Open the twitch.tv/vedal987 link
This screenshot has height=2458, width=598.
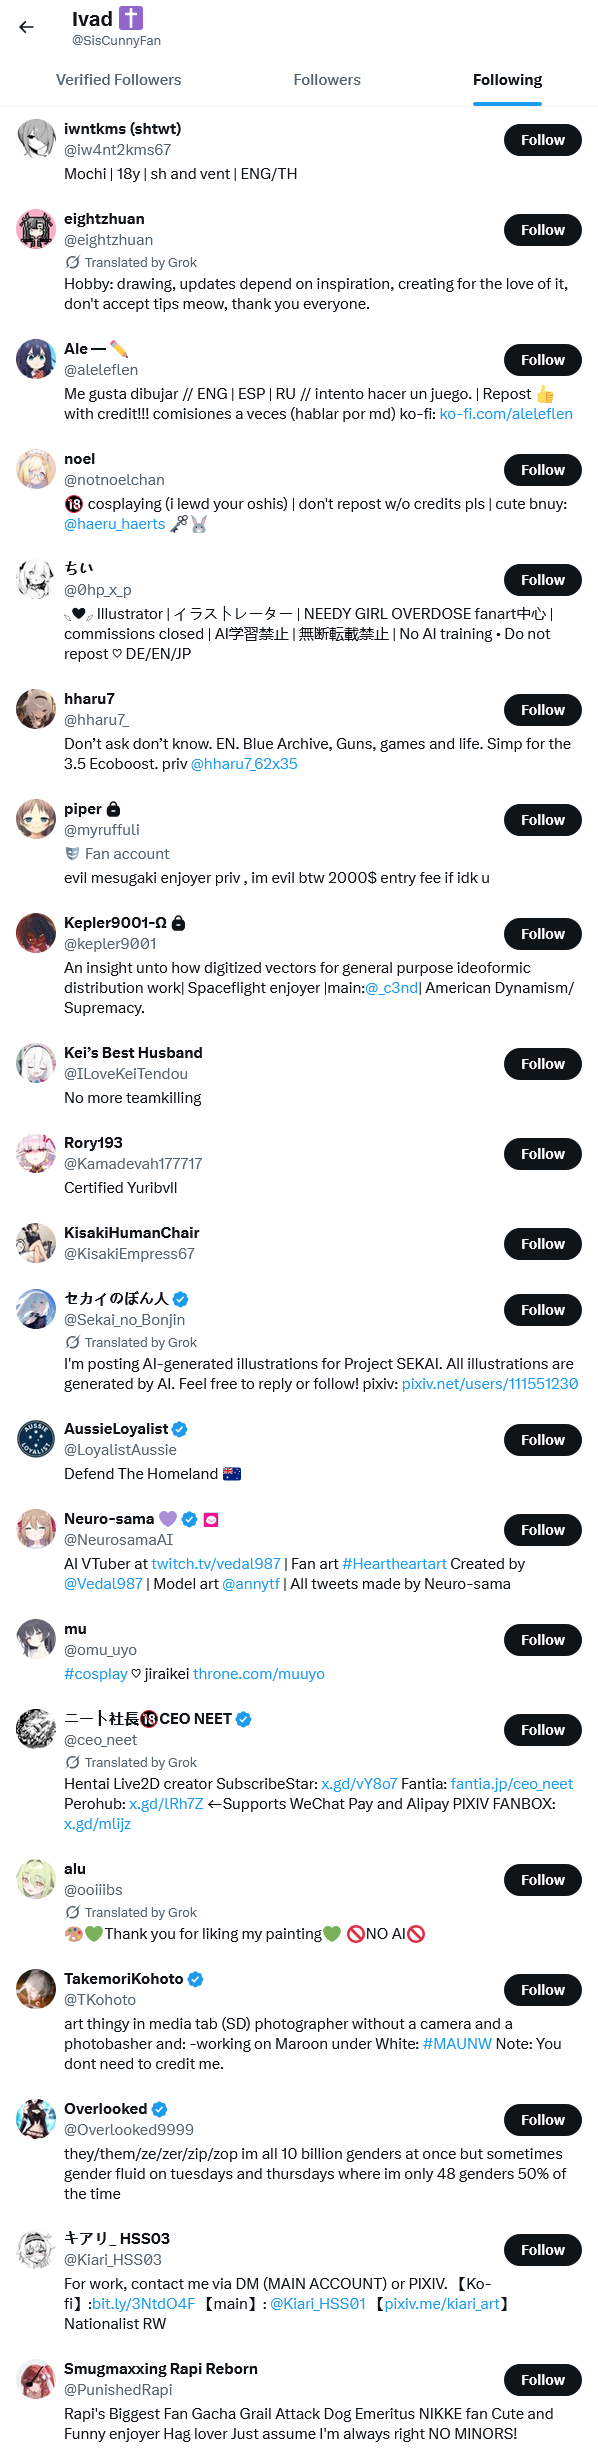coord(216,1564)
